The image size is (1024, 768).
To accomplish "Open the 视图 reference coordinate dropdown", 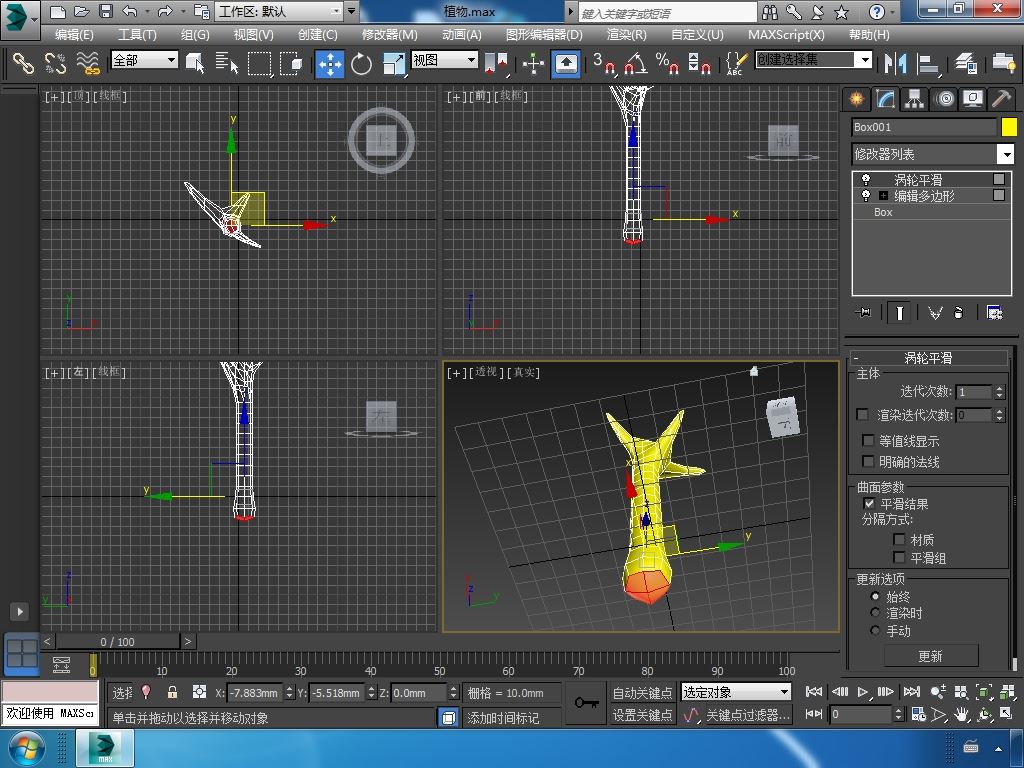I will [445, 60].
